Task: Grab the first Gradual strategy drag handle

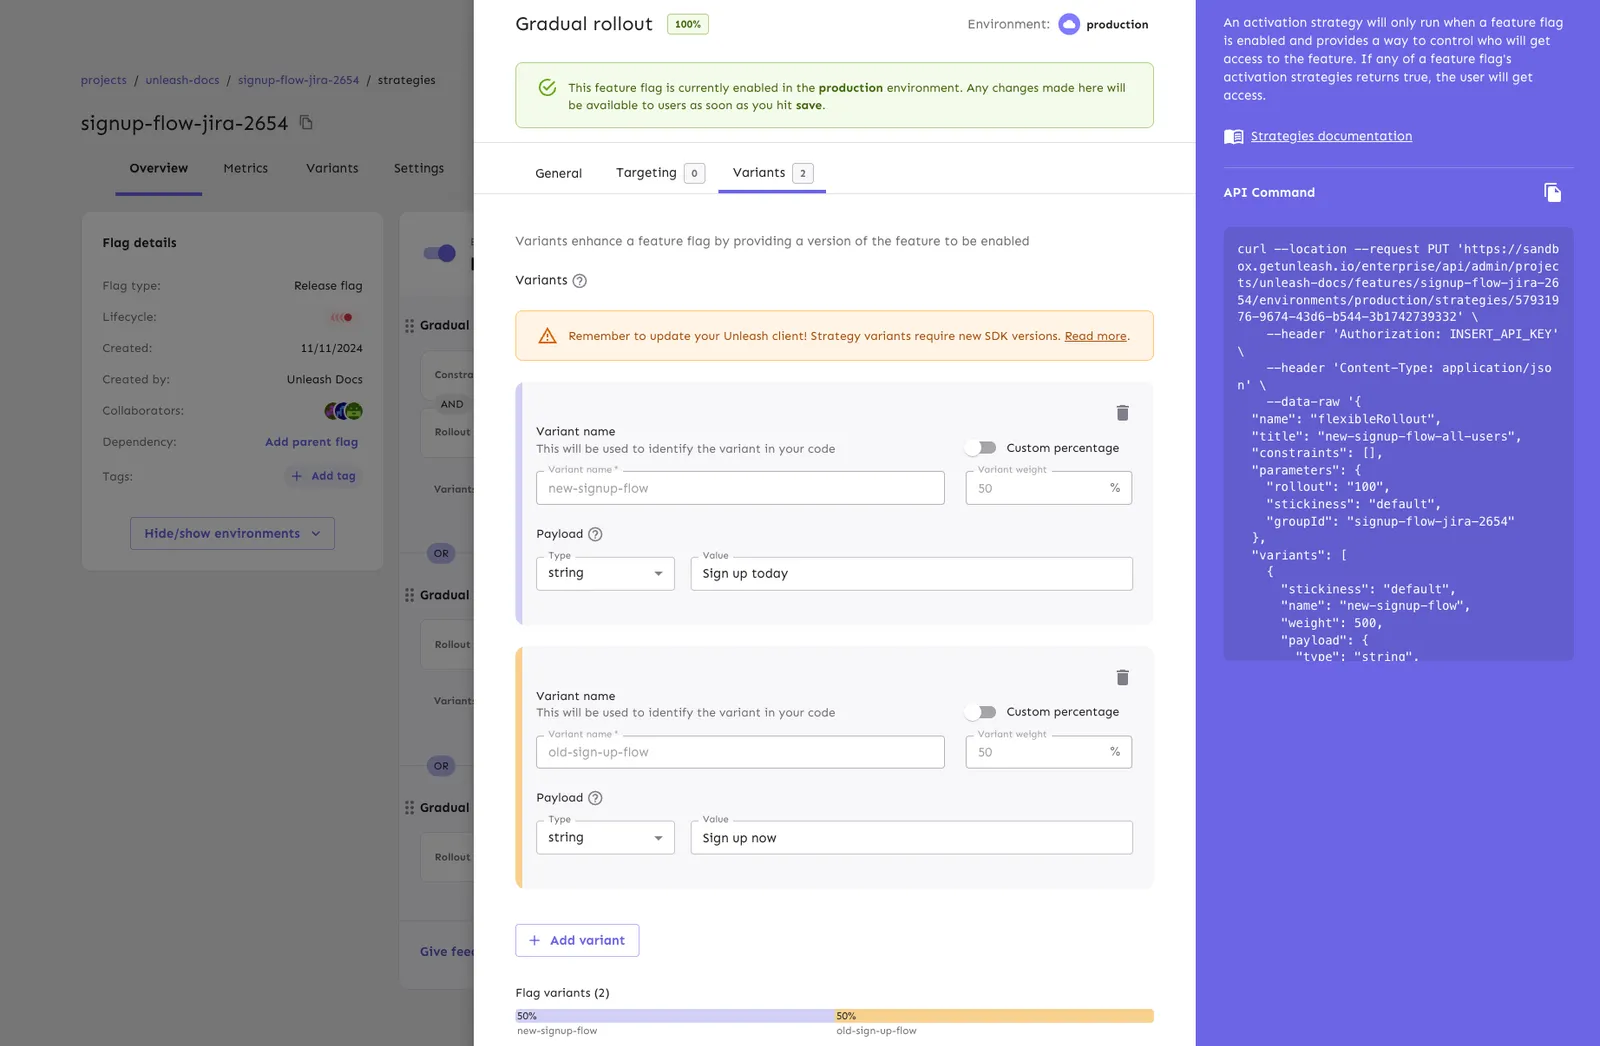Action: click(x=409, y=326)
